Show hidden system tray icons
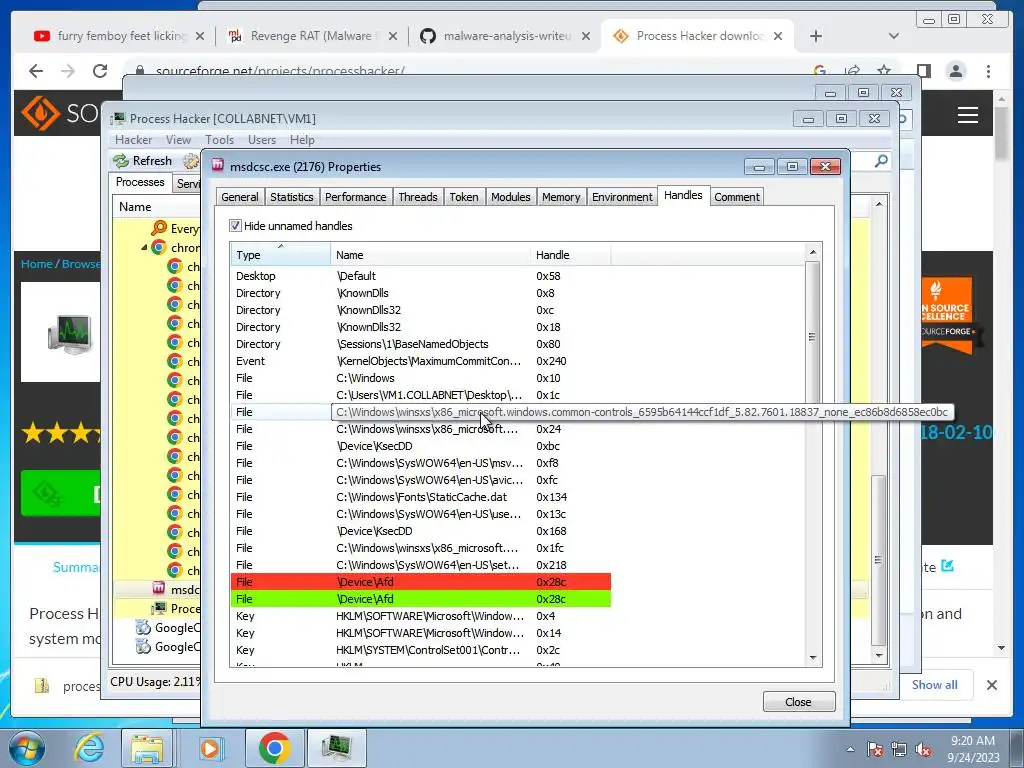Image resolution: width=1024 pixels, height=768 pixels. tap(850, 749)
